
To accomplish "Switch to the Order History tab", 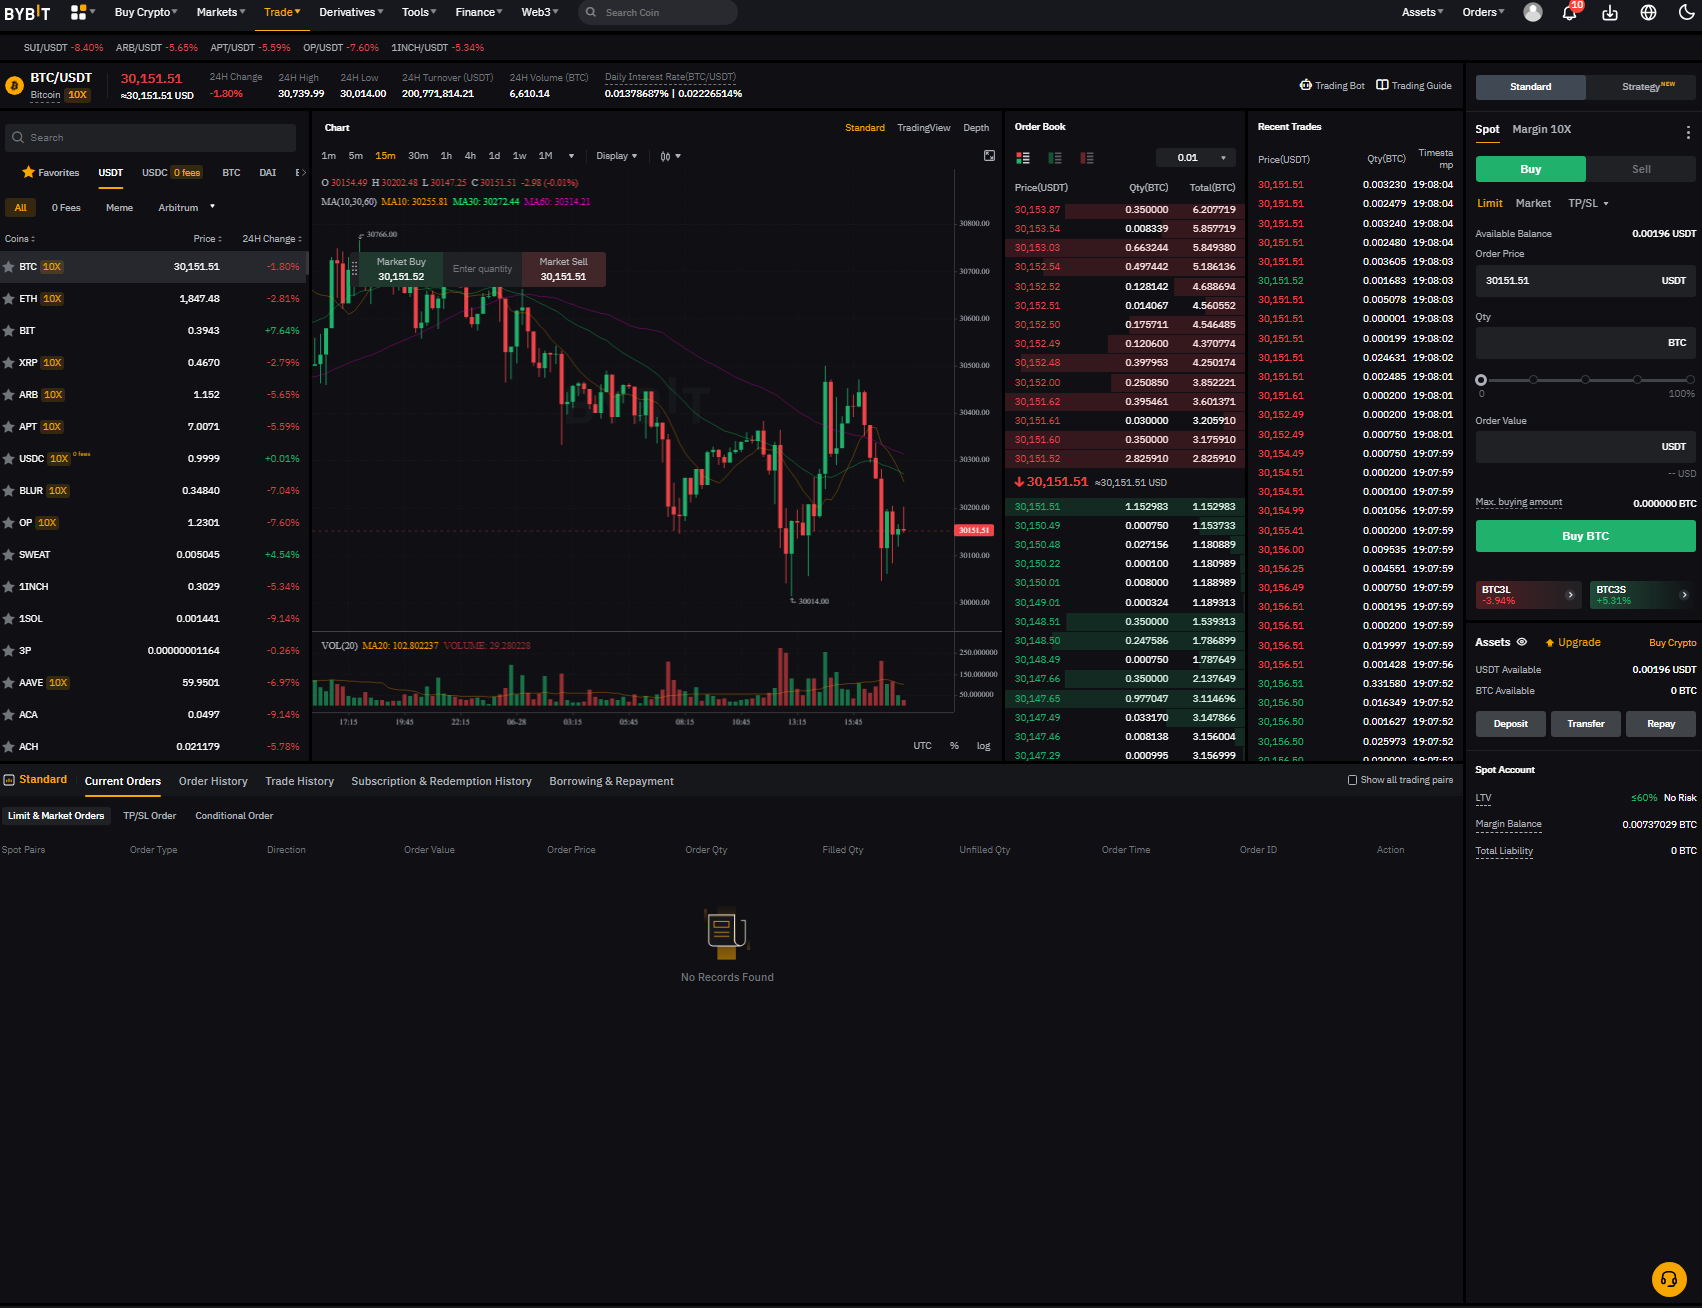I will tap(213, 781).
